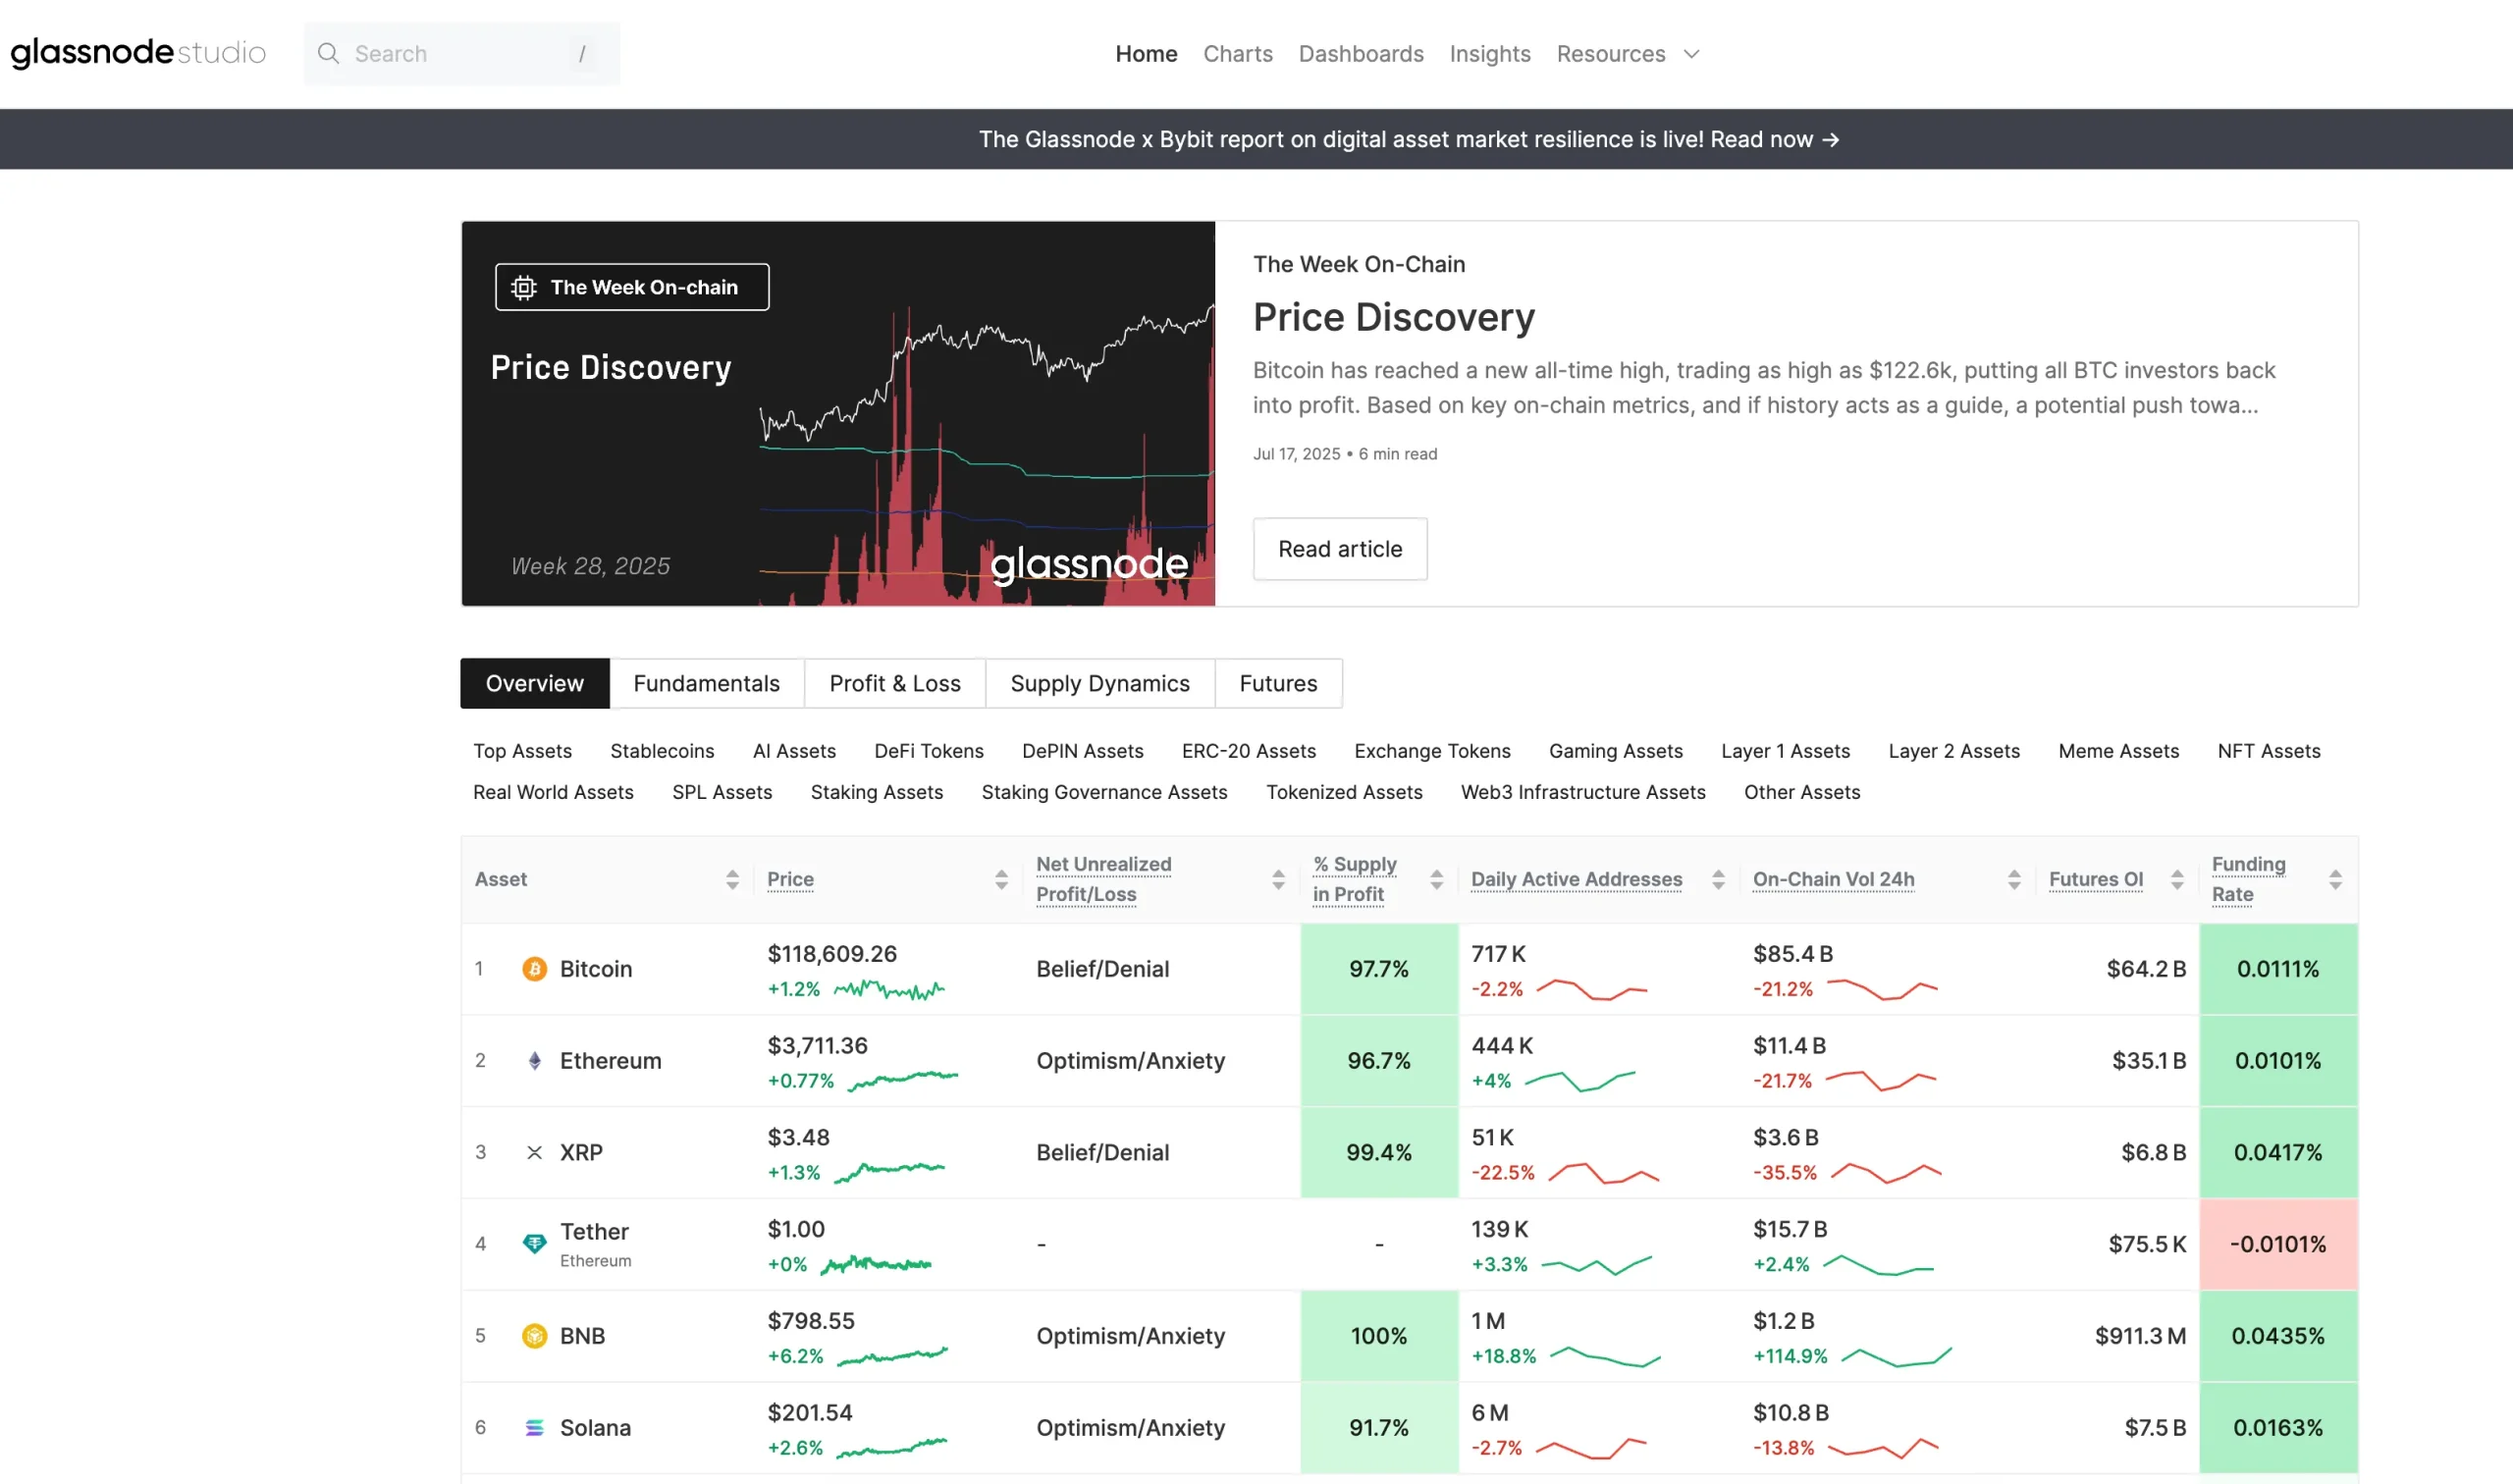Image resolution: width=2513 pixels, height=1484 pixels.
Task: Click the Bitcoin coin icon
Action: coord(534,968)
